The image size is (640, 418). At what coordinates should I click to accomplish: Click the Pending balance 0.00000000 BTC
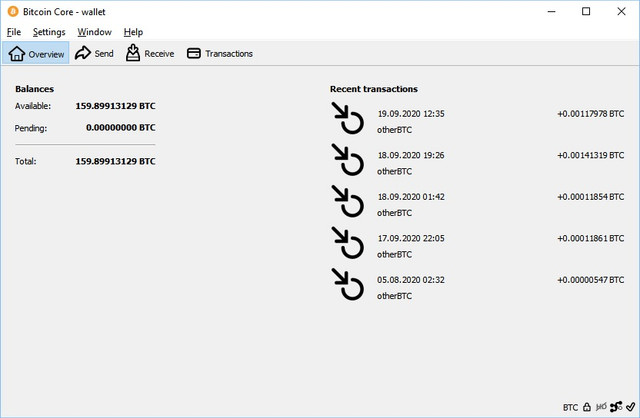(121, 128)
